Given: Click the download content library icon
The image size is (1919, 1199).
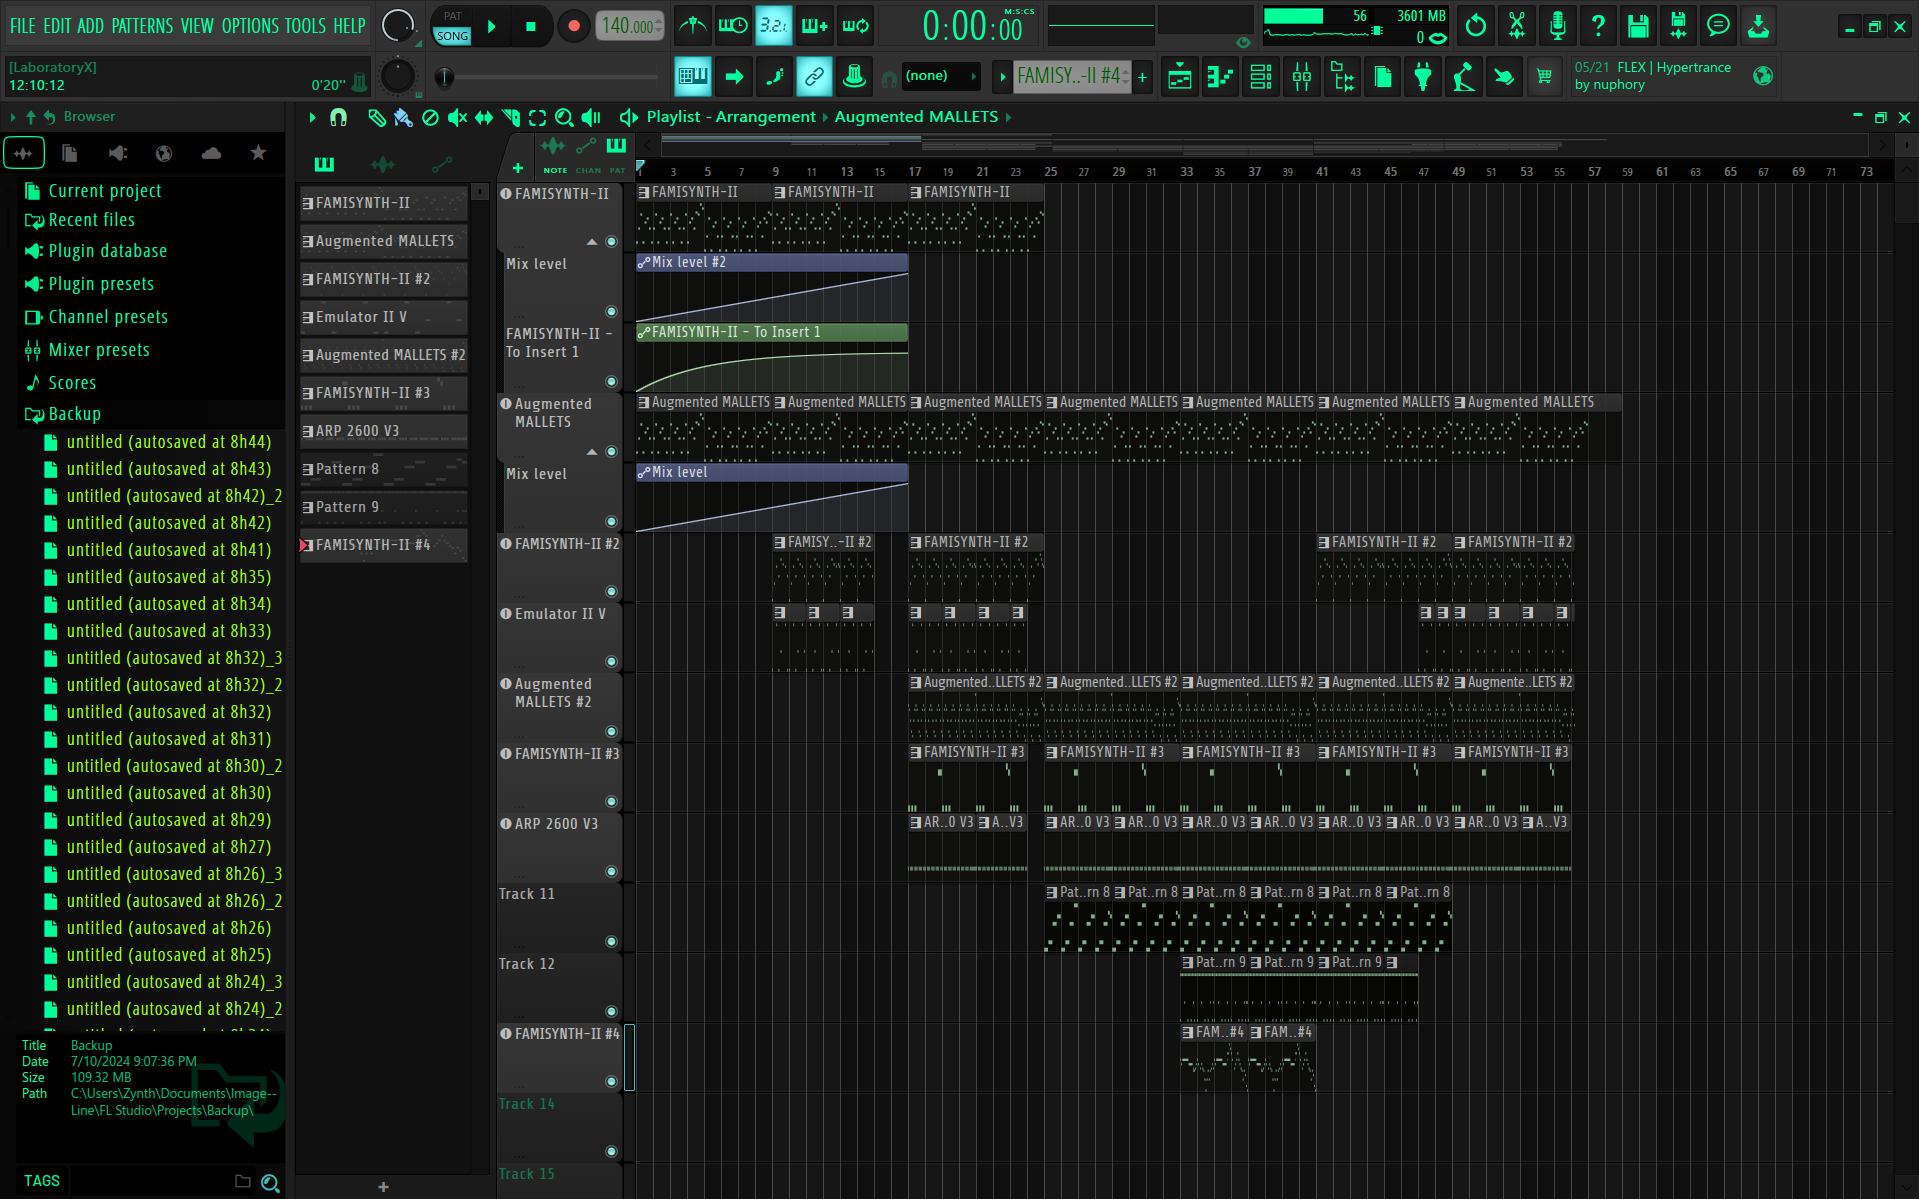Looking at the screenshot, I should point(1759,26).
